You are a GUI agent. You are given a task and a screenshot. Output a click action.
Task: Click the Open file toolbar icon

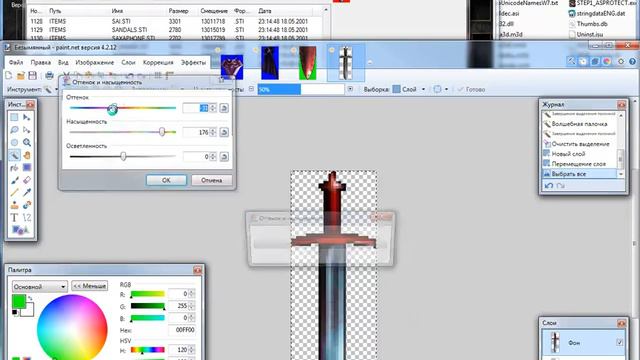(x=20, y=75)
